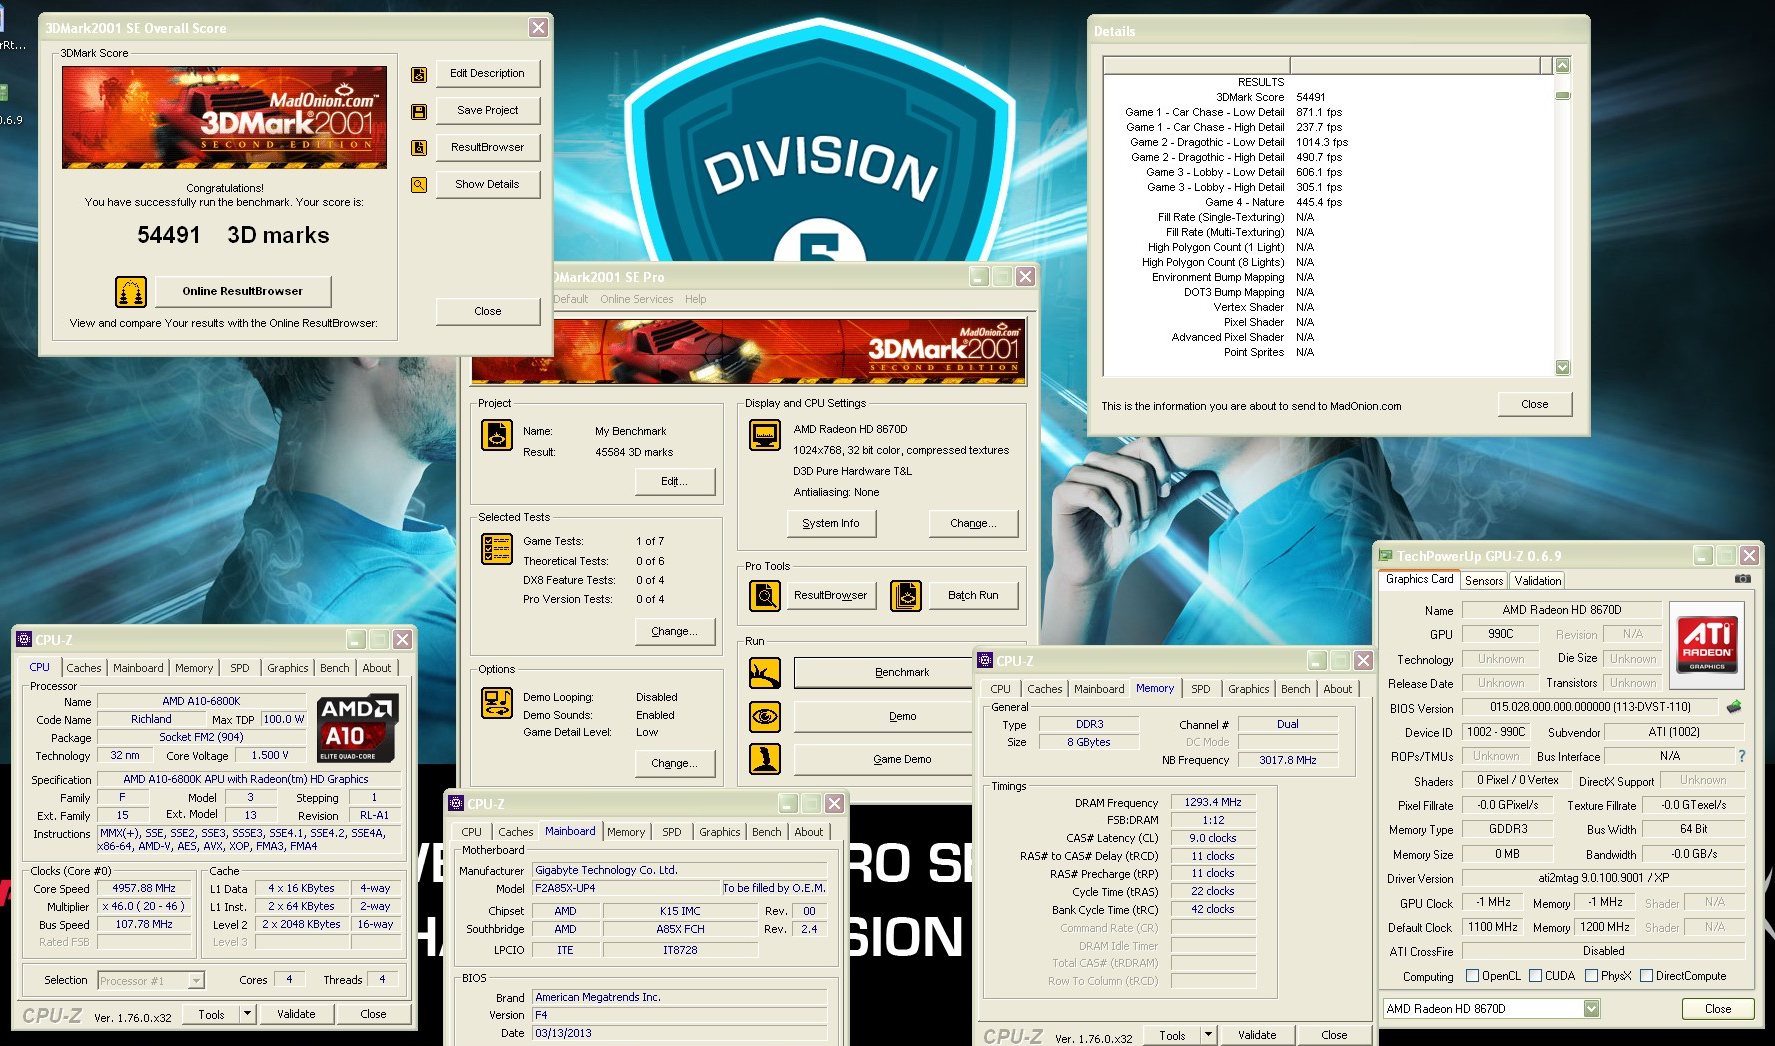The width and height of the screenshot is (1775, 1046).
Task: Open the GPU selection dropdown in GPU-Z
Action: [1592, 1009]
